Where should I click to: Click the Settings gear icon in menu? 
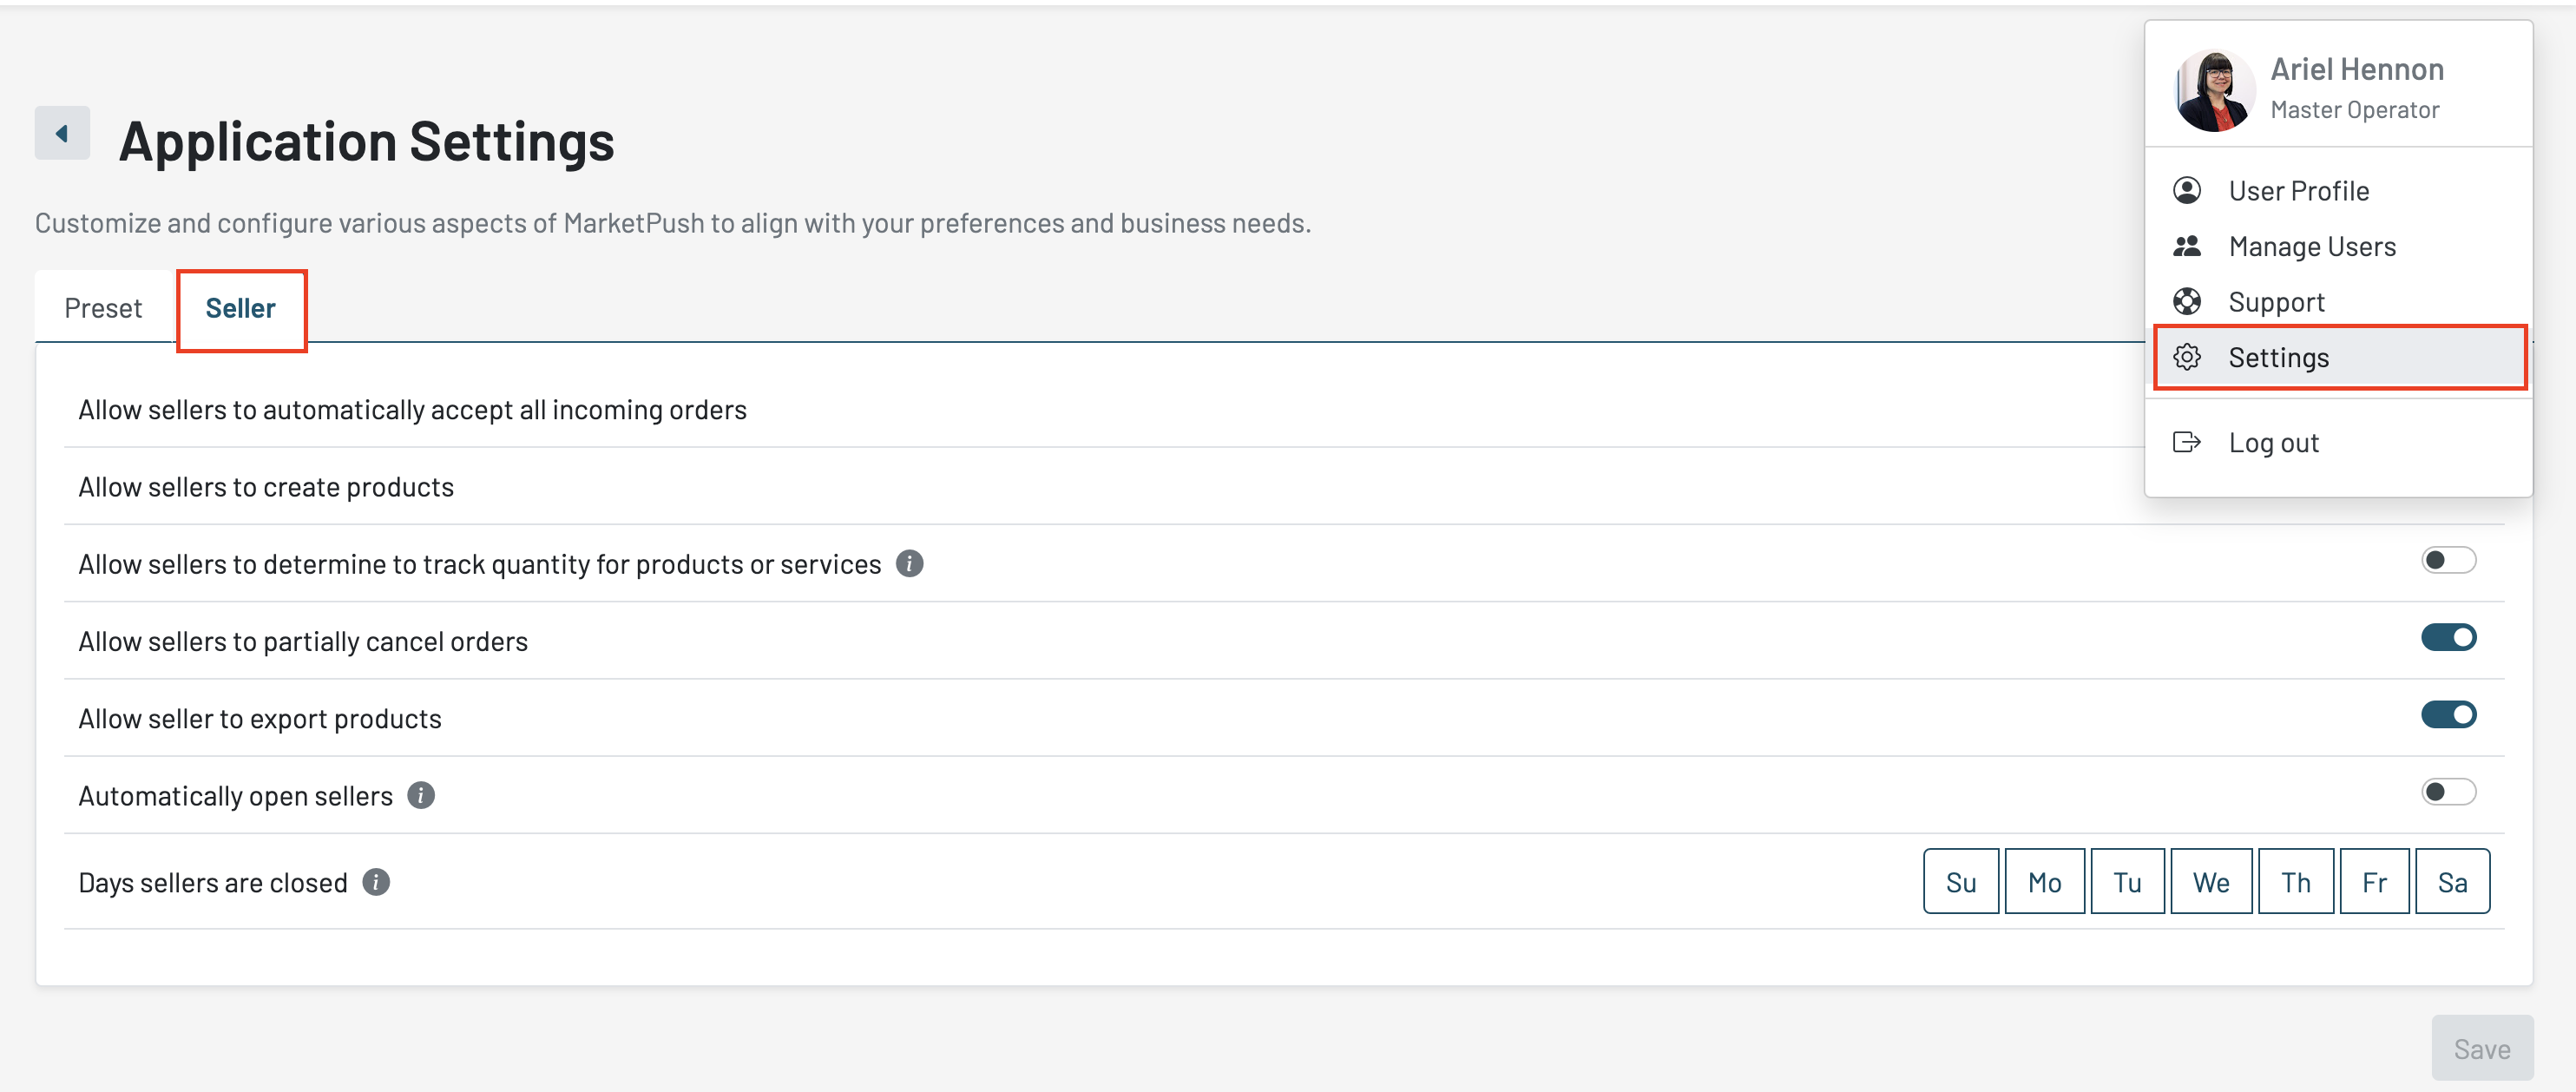click(x=2187, y=357)
